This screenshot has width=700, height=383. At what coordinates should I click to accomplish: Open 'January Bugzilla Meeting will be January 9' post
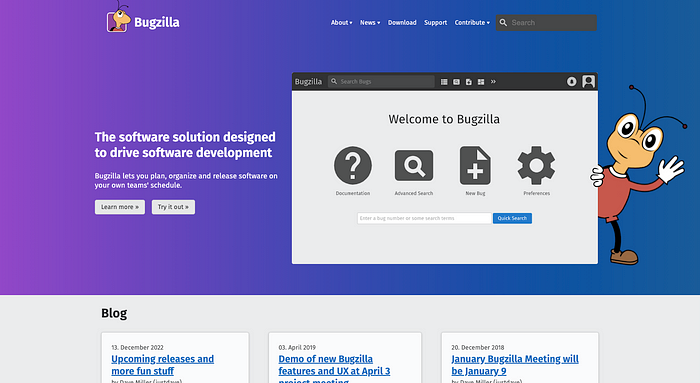click(515, 365)
